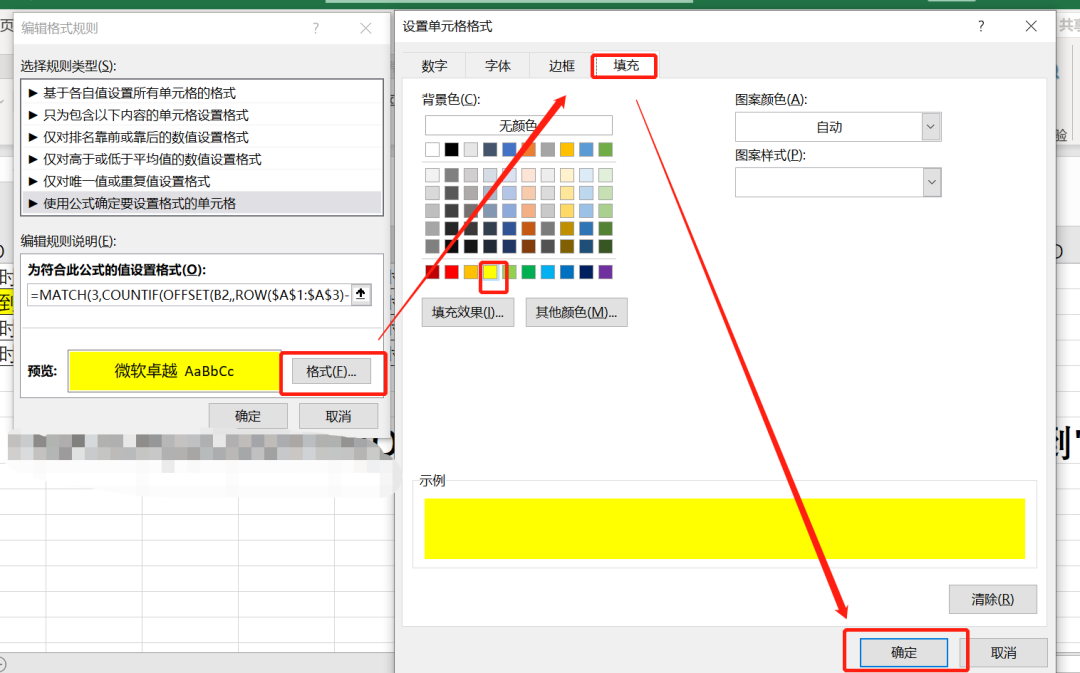
Task: Select rule type 仅对唯一值或重复值设置格式
Action: click(202, 181)
